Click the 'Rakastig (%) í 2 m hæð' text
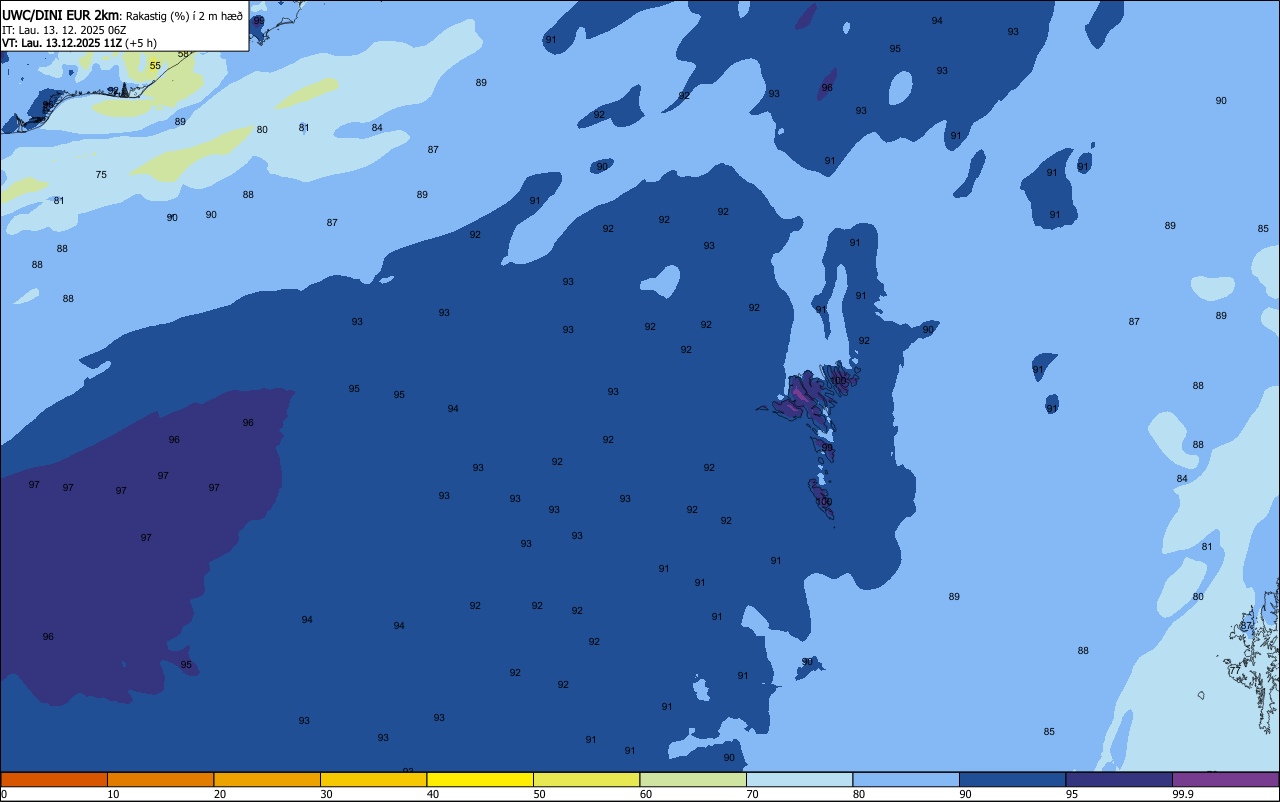1280x802 pixels. coord(184,16)
